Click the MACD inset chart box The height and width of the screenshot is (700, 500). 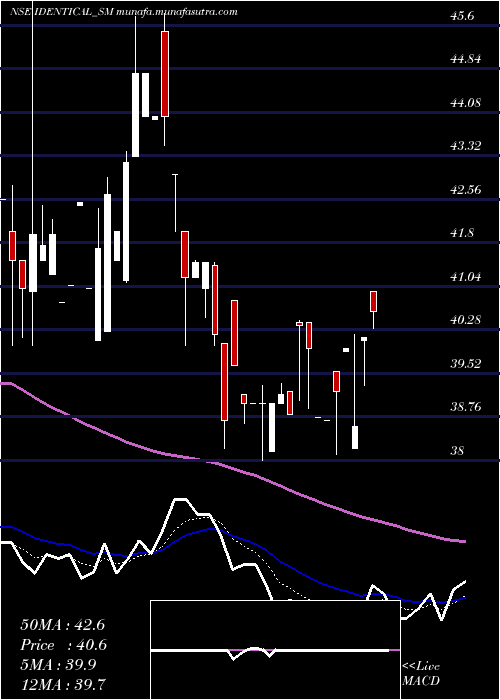coord(275,650)
